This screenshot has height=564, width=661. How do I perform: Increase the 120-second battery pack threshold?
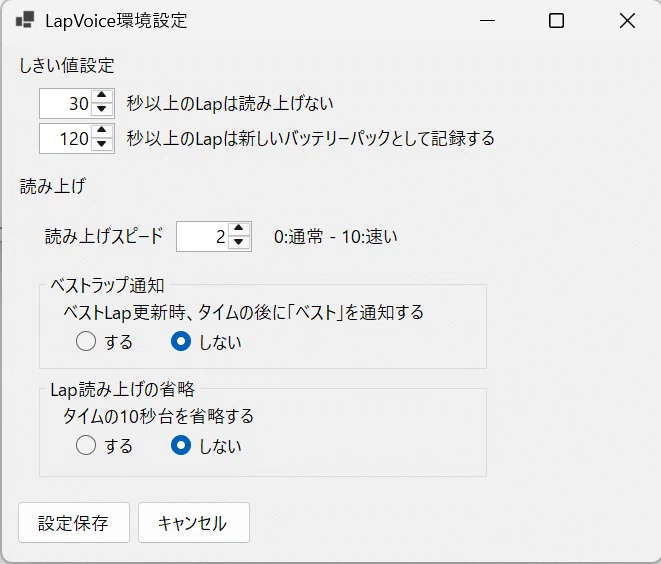tap(101, 131)
